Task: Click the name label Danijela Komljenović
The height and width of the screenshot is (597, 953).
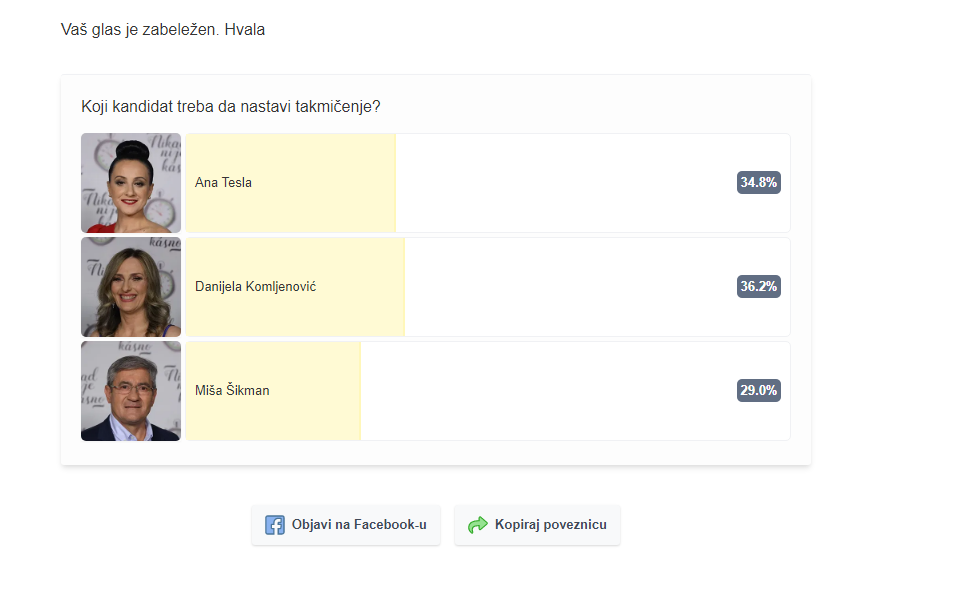Action: (255, 286)
